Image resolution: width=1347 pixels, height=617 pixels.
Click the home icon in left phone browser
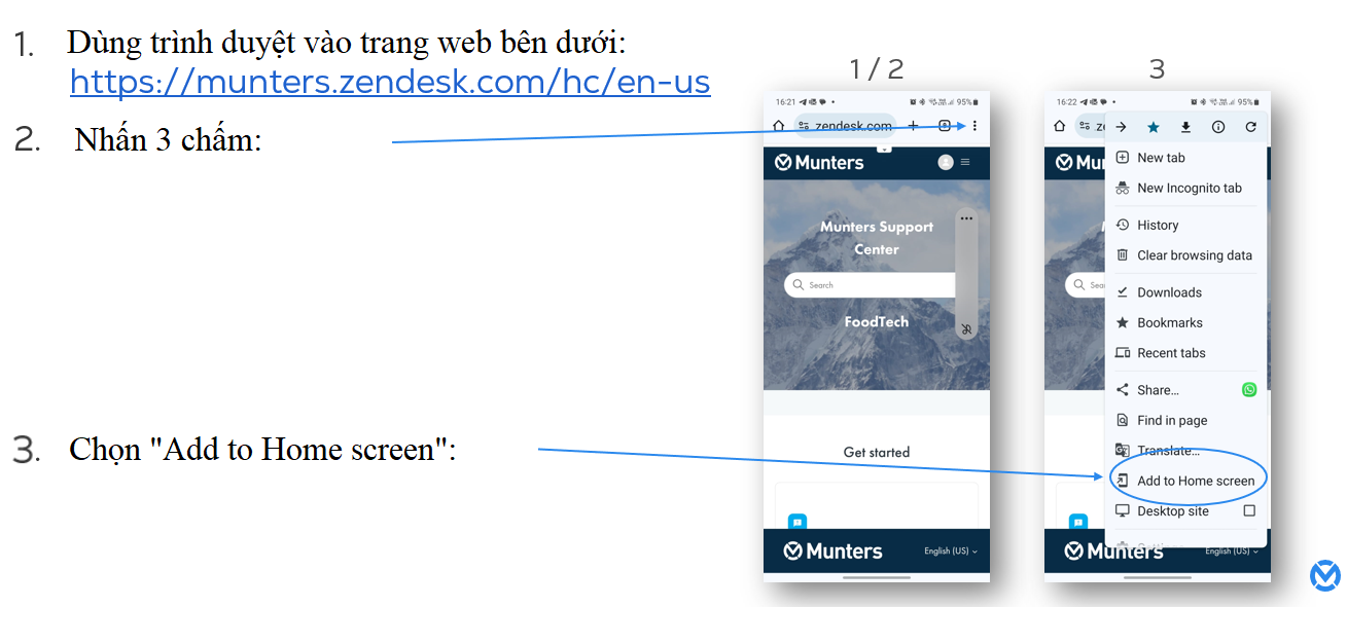[778, 126]
